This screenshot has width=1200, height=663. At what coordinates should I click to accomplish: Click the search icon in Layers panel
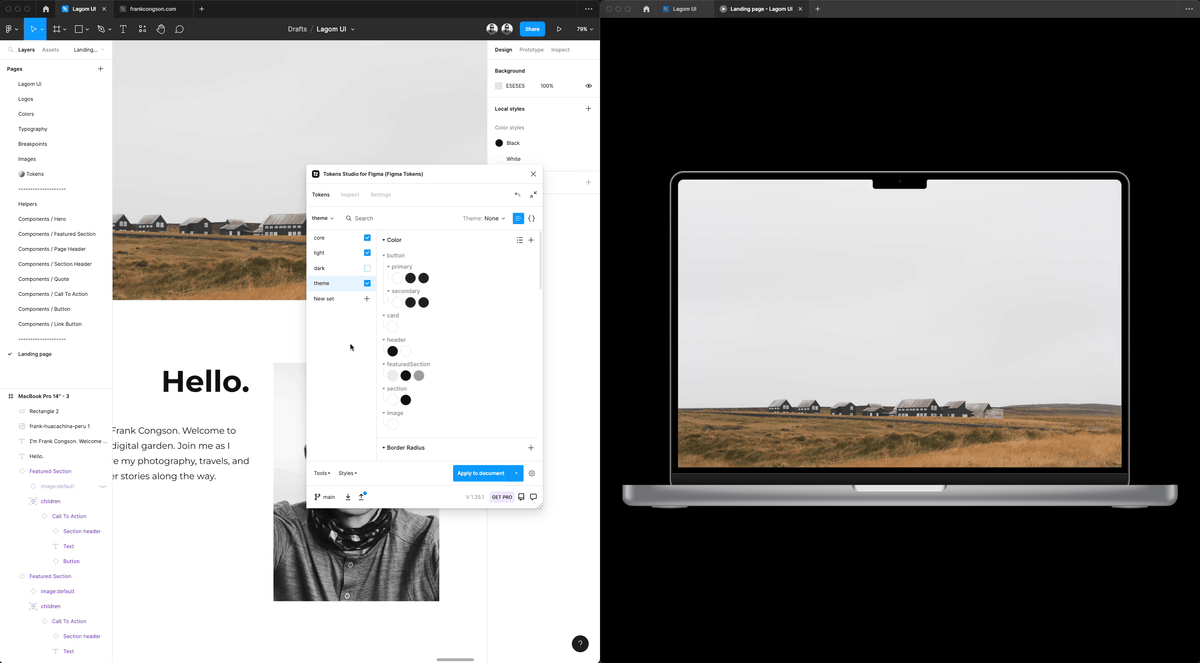10,49
